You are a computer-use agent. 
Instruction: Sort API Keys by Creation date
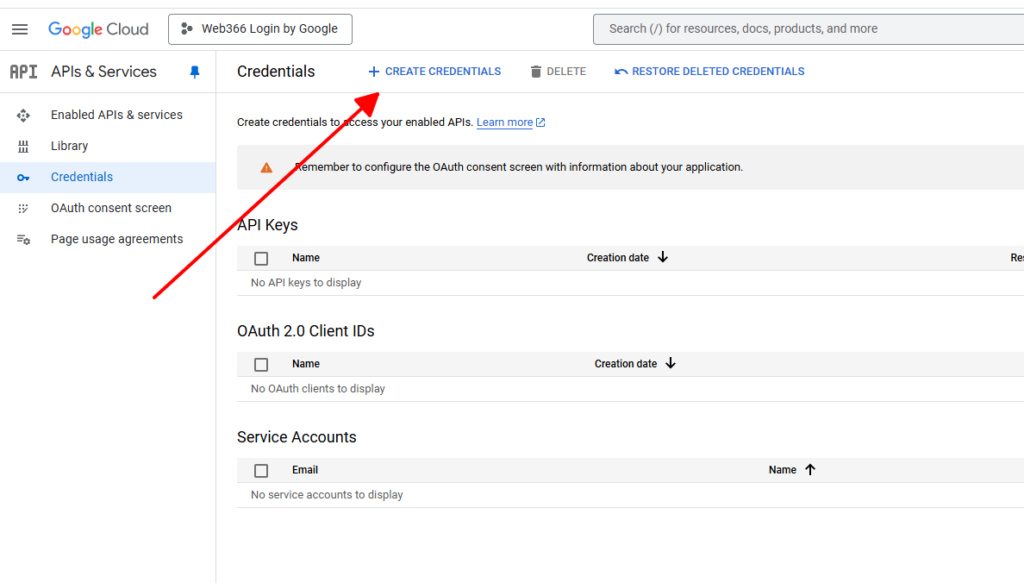pos(618,258)
